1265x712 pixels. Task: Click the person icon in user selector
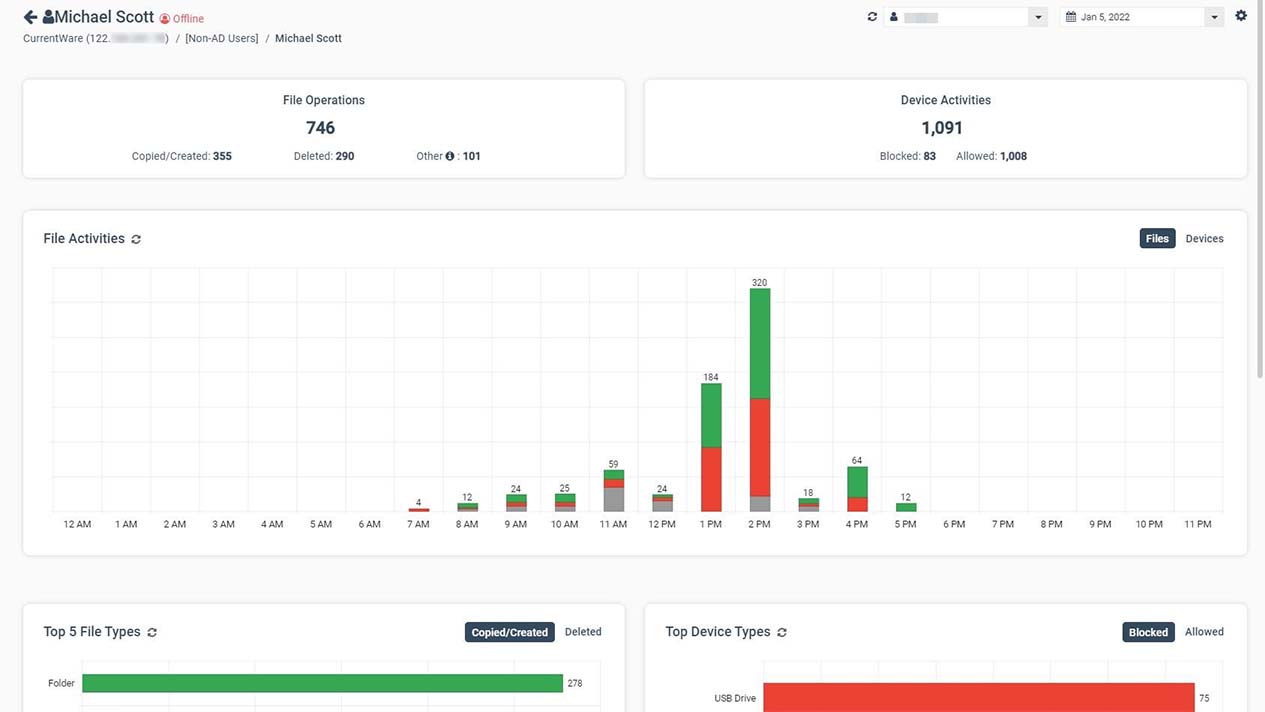(x=894, y=17)
